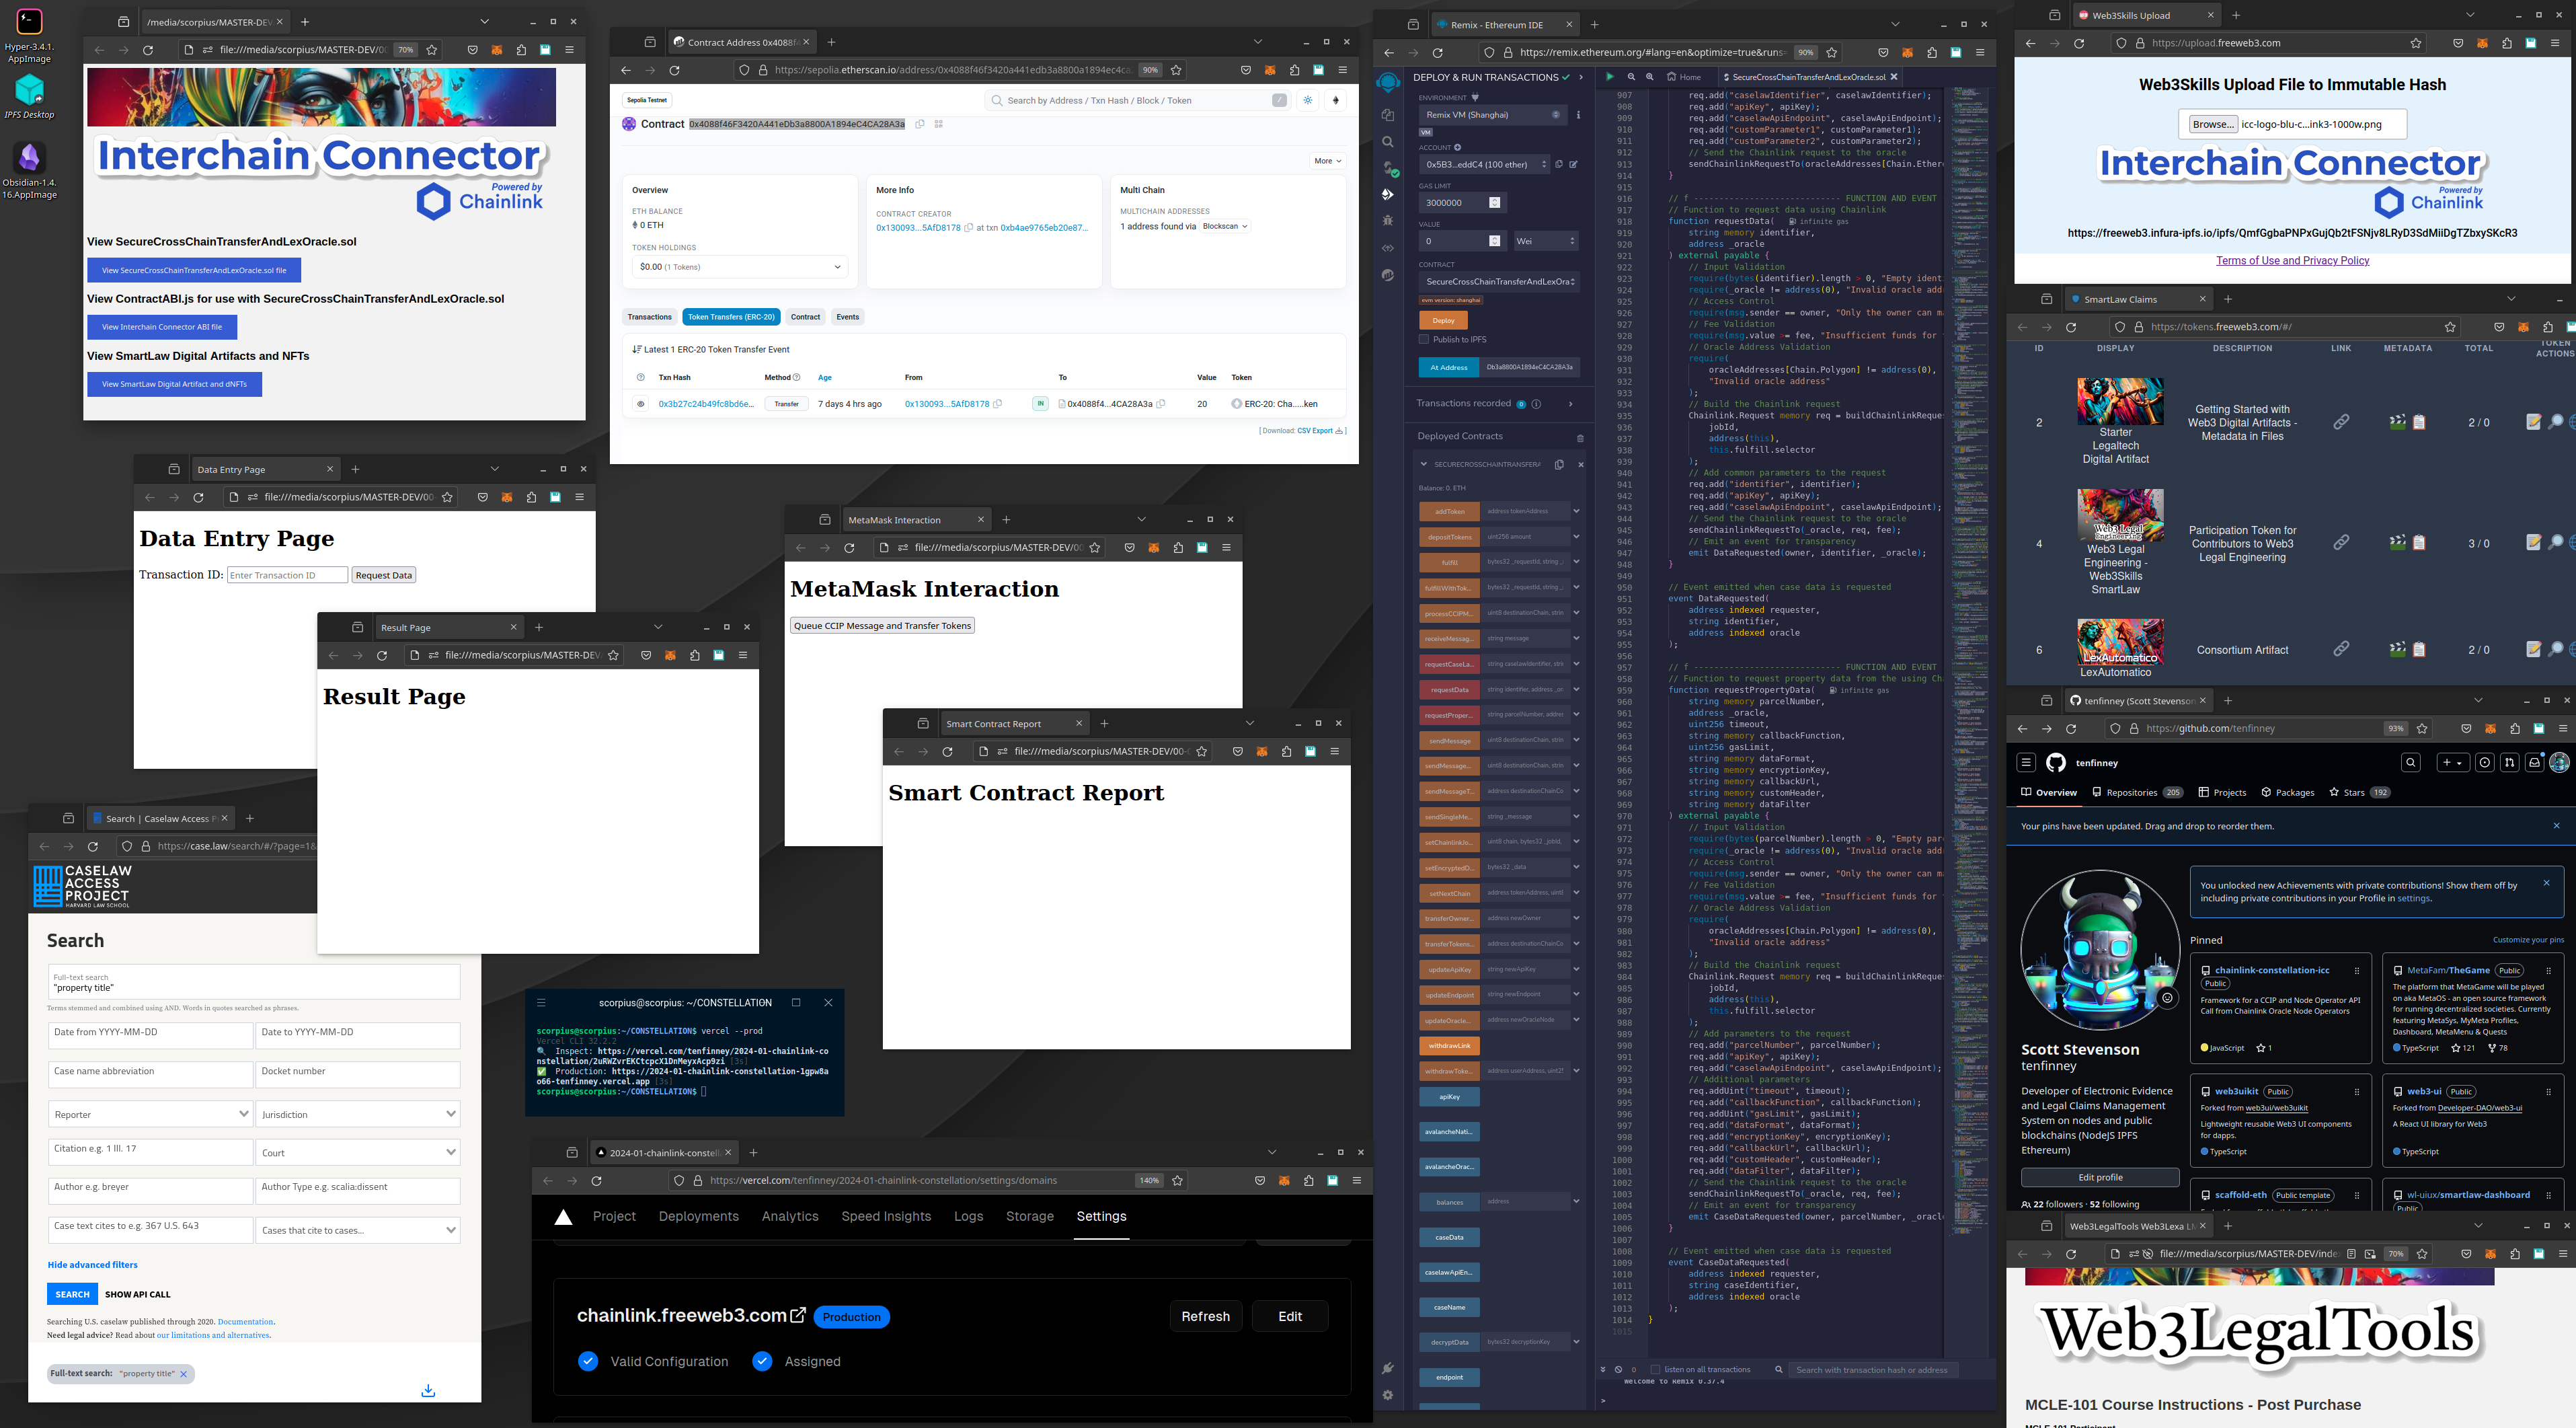
Task: Clear deployed contracts with trash icon
Action: tap(1580, 438)
